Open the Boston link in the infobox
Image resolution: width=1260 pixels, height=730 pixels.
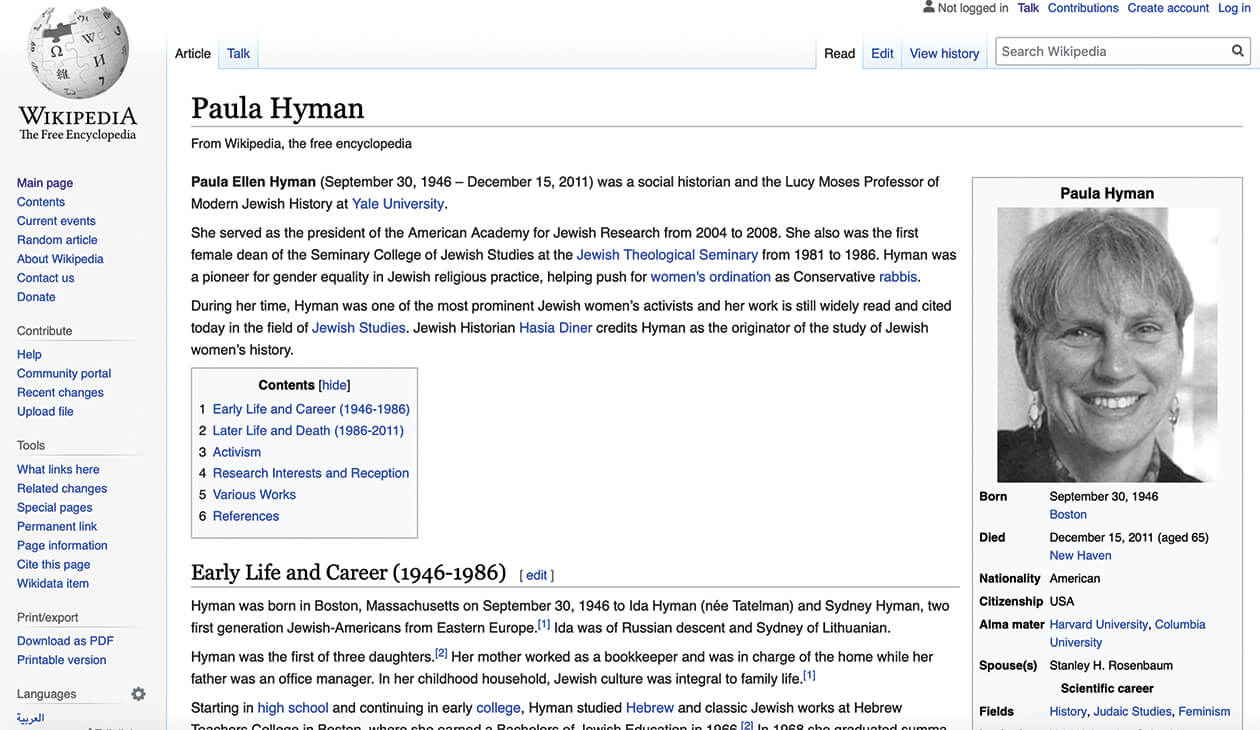click(1067, 514)
